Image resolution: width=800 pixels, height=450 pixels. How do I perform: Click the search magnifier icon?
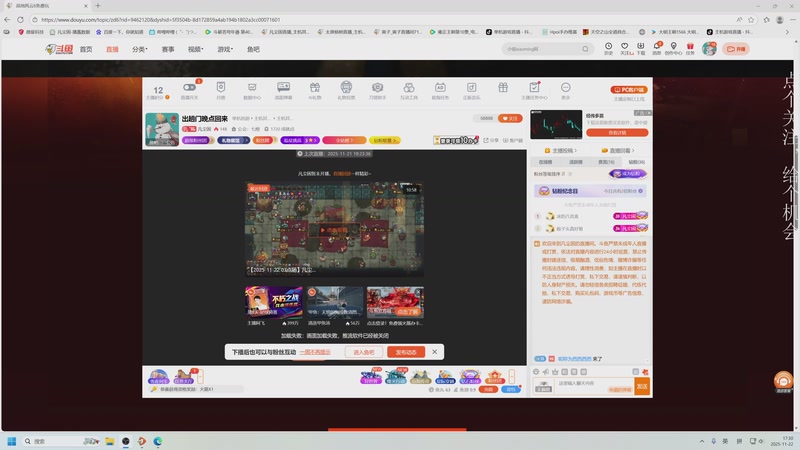[585, 49]
